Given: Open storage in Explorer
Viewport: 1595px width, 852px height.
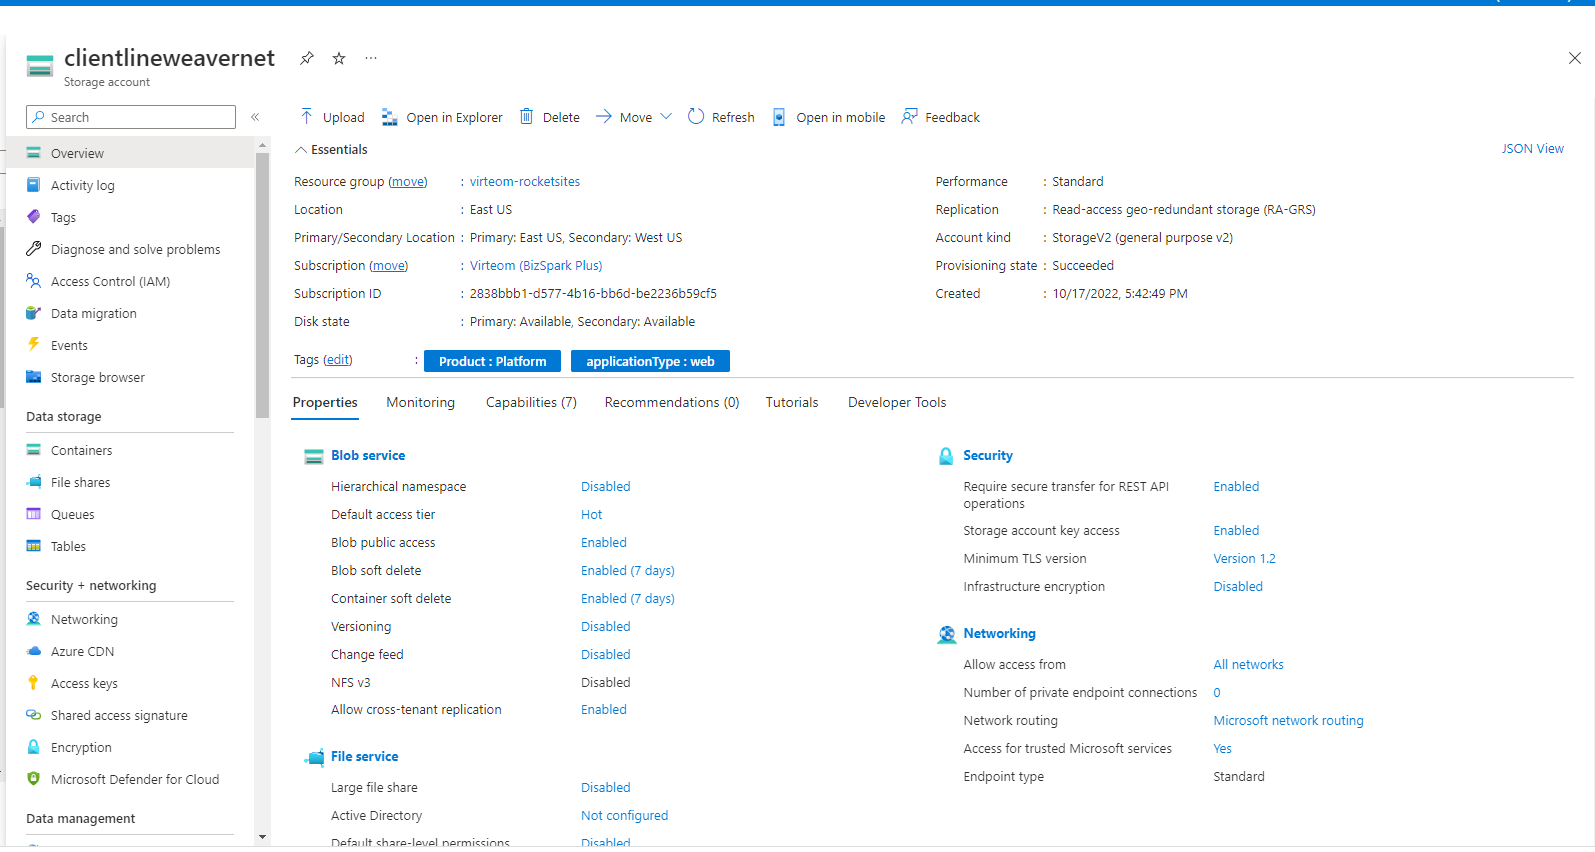Looking at the screenshot, I should pyautogui.click(x=442, y=117).
